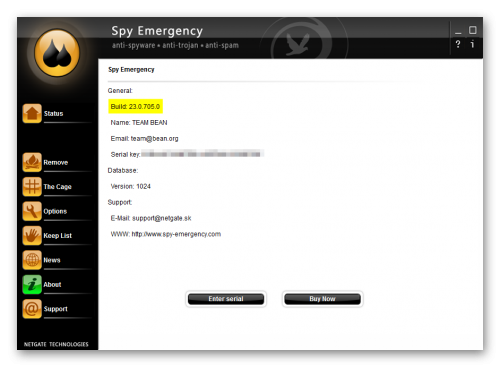Click the "Support:" section label
The image size is (500, 367).
click(x=120, y=202)
